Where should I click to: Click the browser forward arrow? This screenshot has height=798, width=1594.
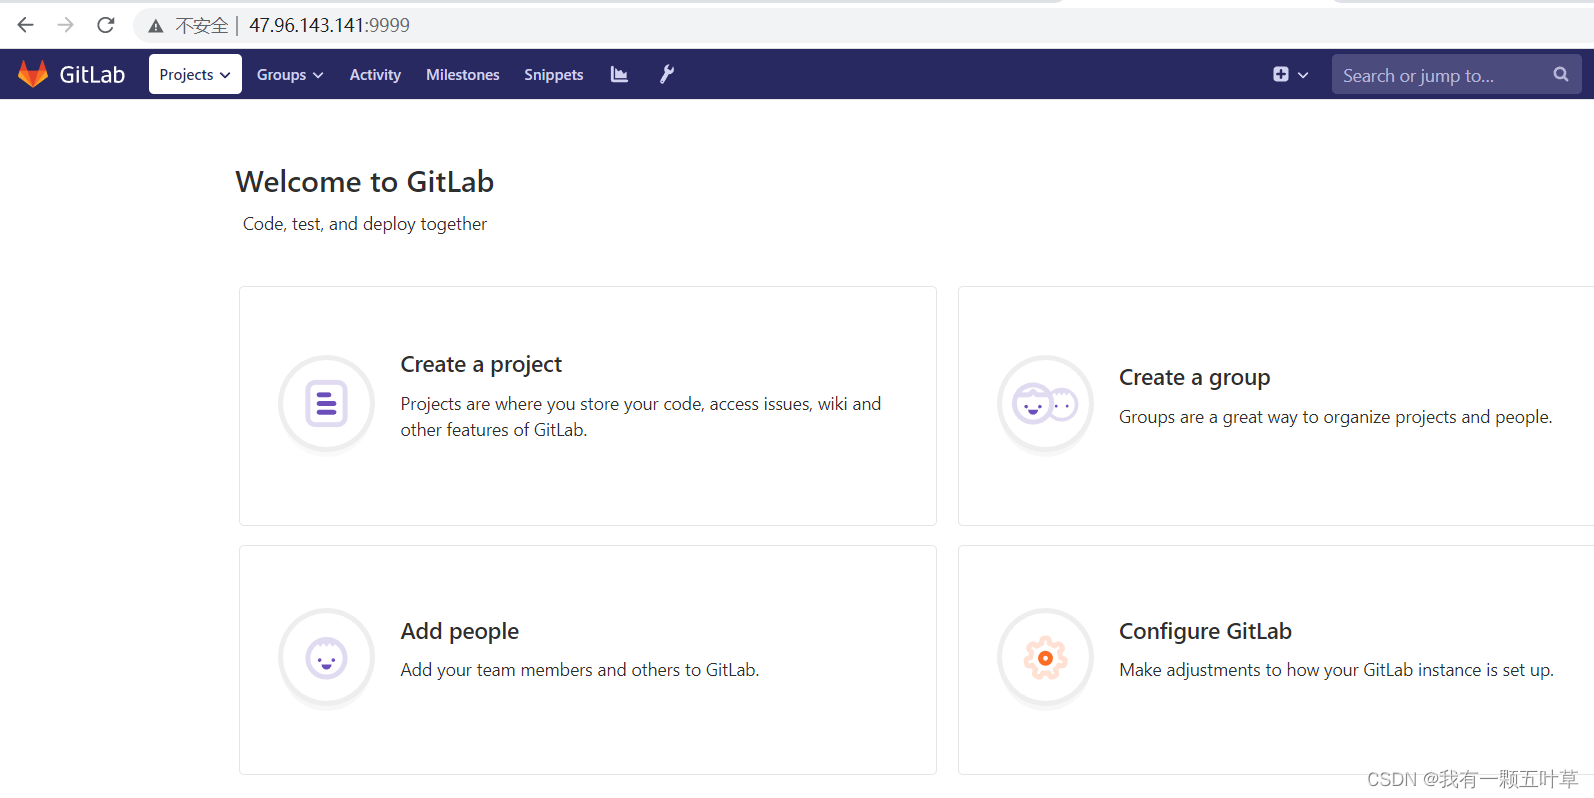(x=66, y=25)
